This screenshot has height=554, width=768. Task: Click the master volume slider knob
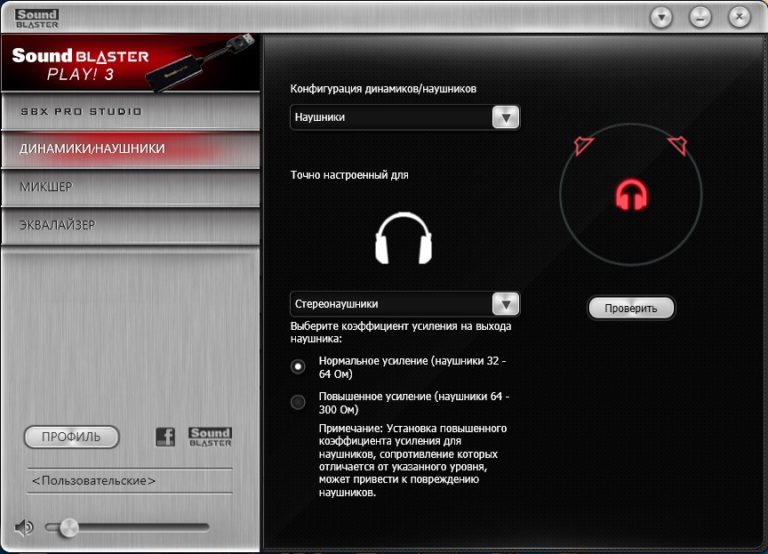pos(69,528)
